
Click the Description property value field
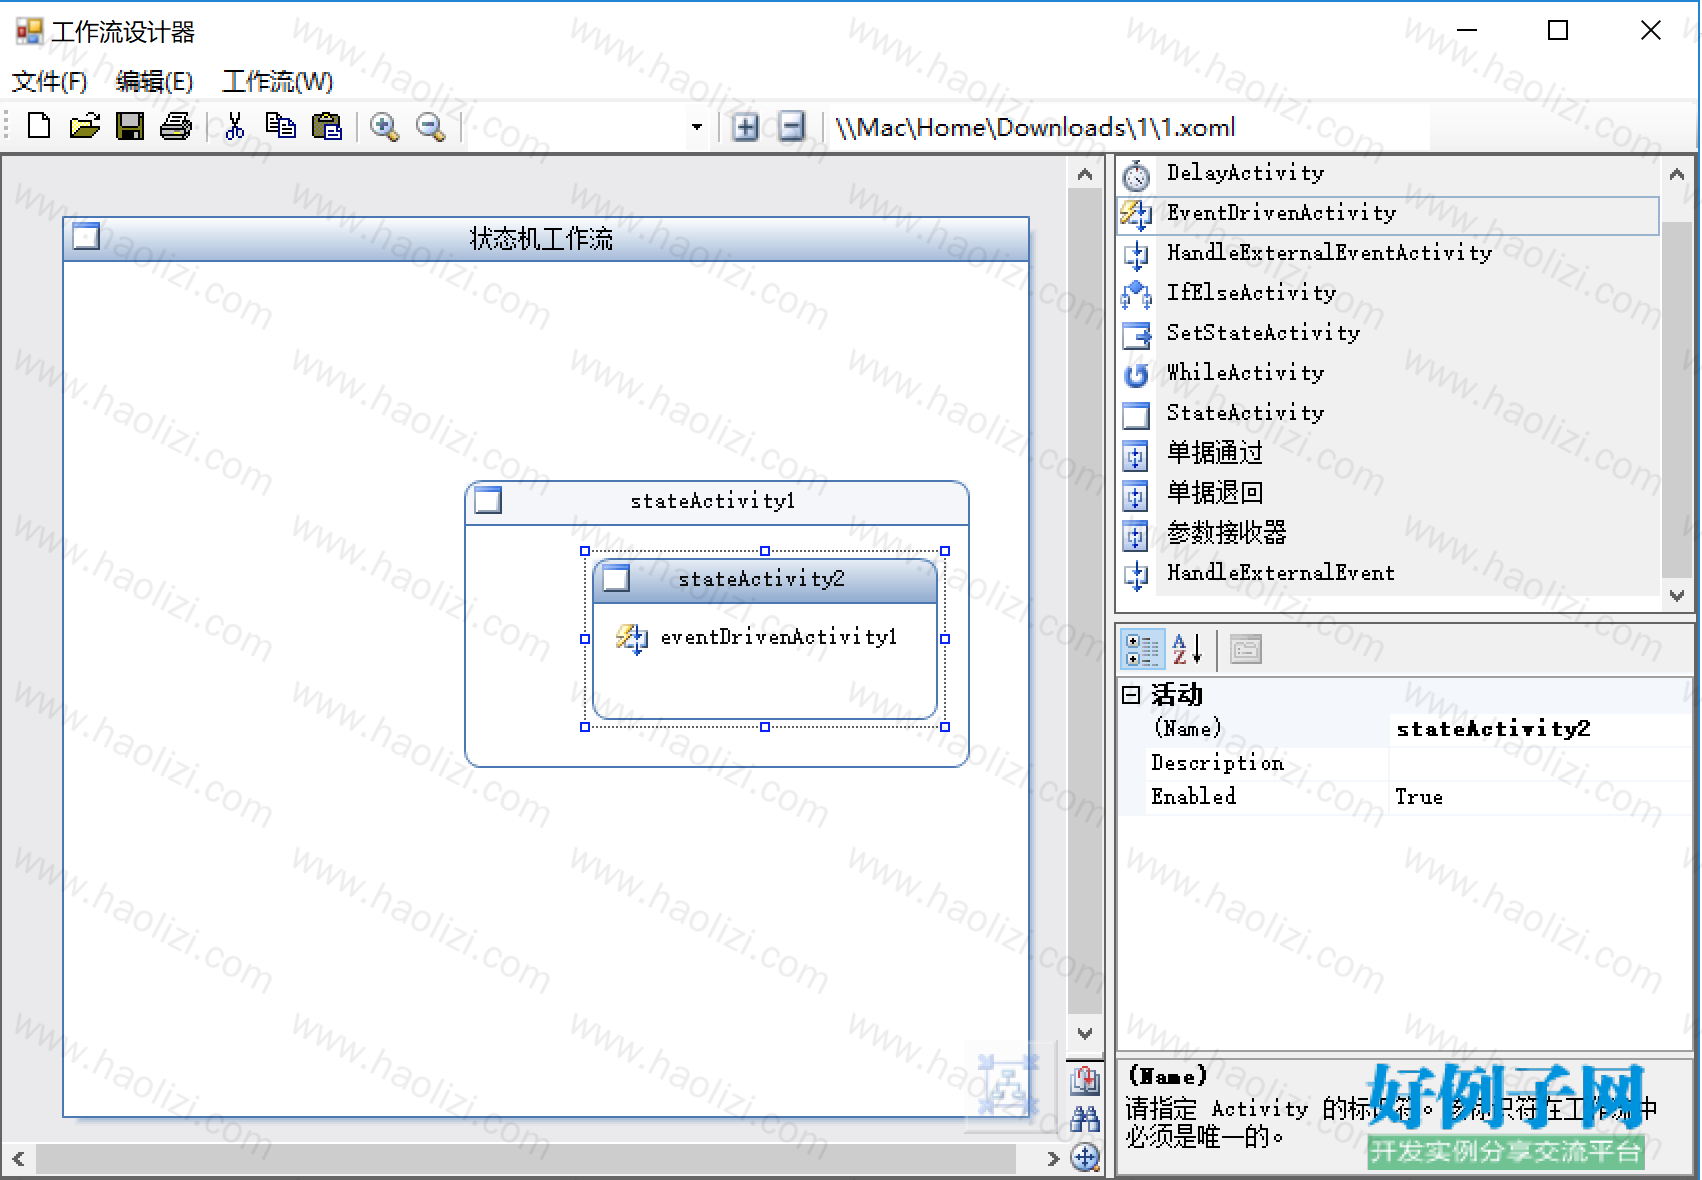pos(1540,763)
